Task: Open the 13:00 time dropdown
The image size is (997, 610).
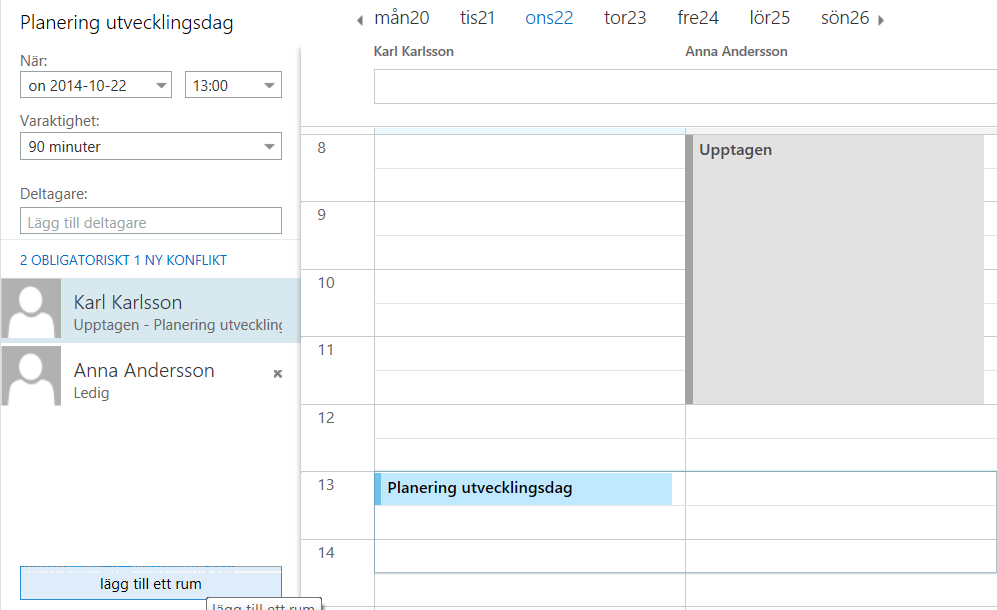Action: [x=269, y=86]
